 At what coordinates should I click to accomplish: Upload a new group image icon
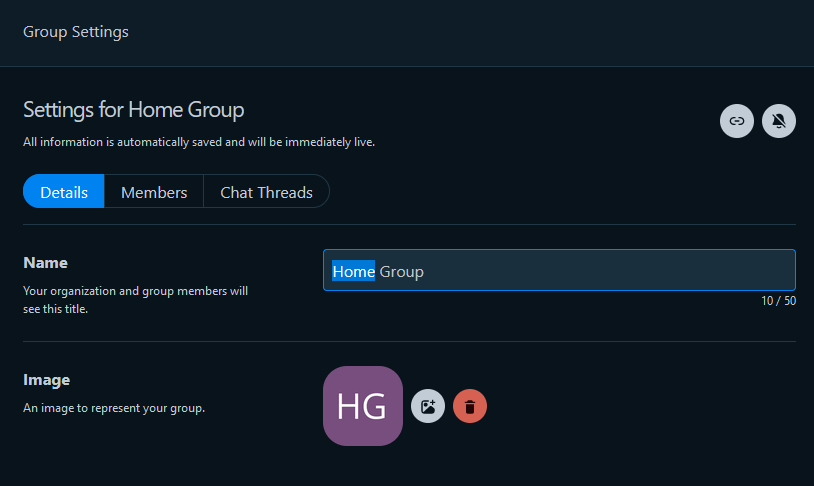428,406
